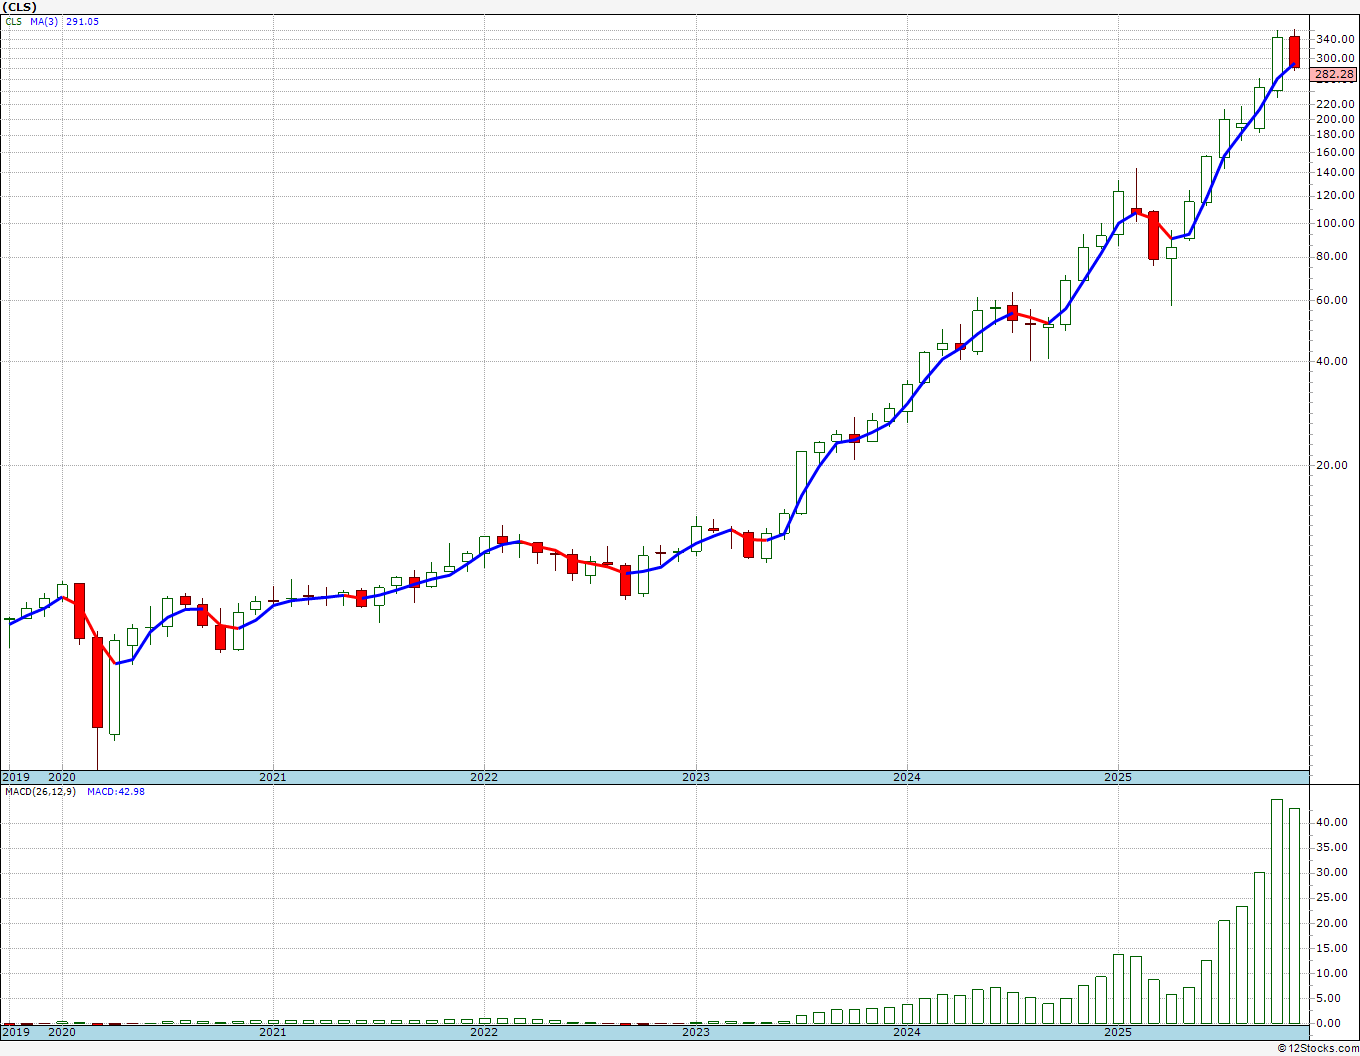Select the 100.00 price axis label
The height and width of the screenshot is (1056, 1360).
tap(1335, 224)
